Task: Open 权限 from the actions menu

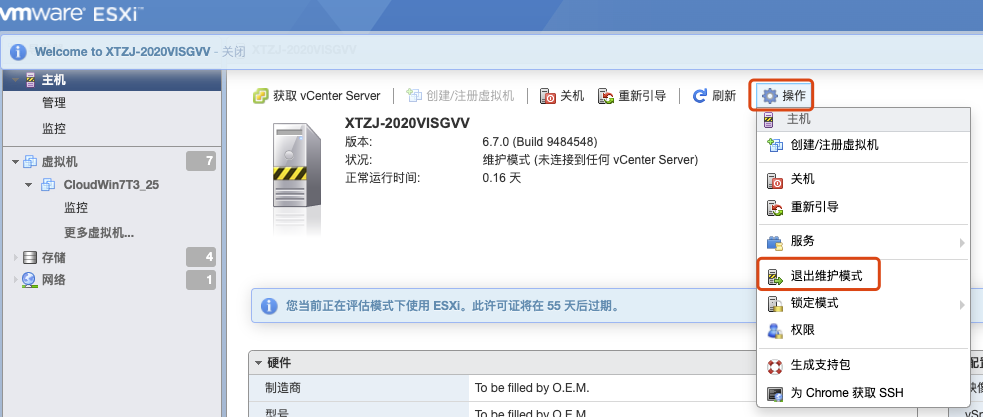Action: point(864,330)
